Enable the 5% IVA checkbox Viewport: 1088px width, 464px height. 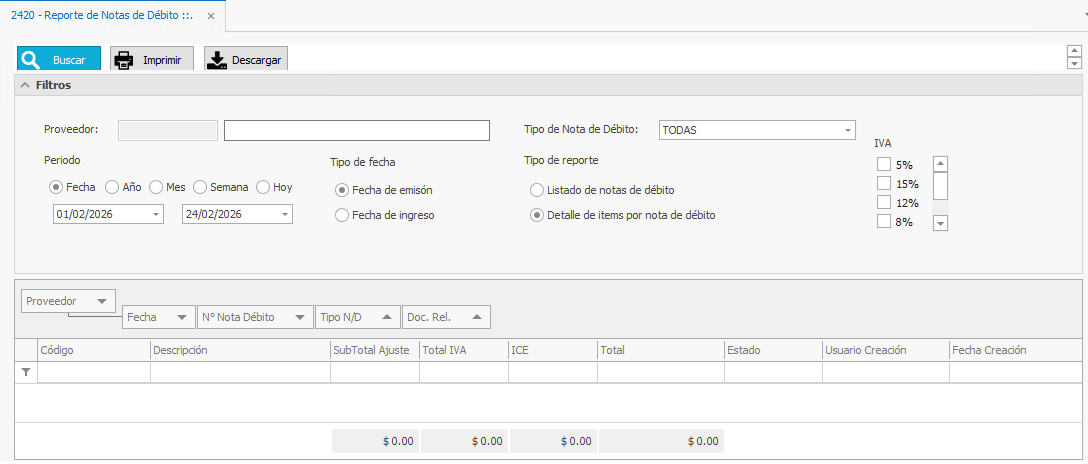(883, 165)
